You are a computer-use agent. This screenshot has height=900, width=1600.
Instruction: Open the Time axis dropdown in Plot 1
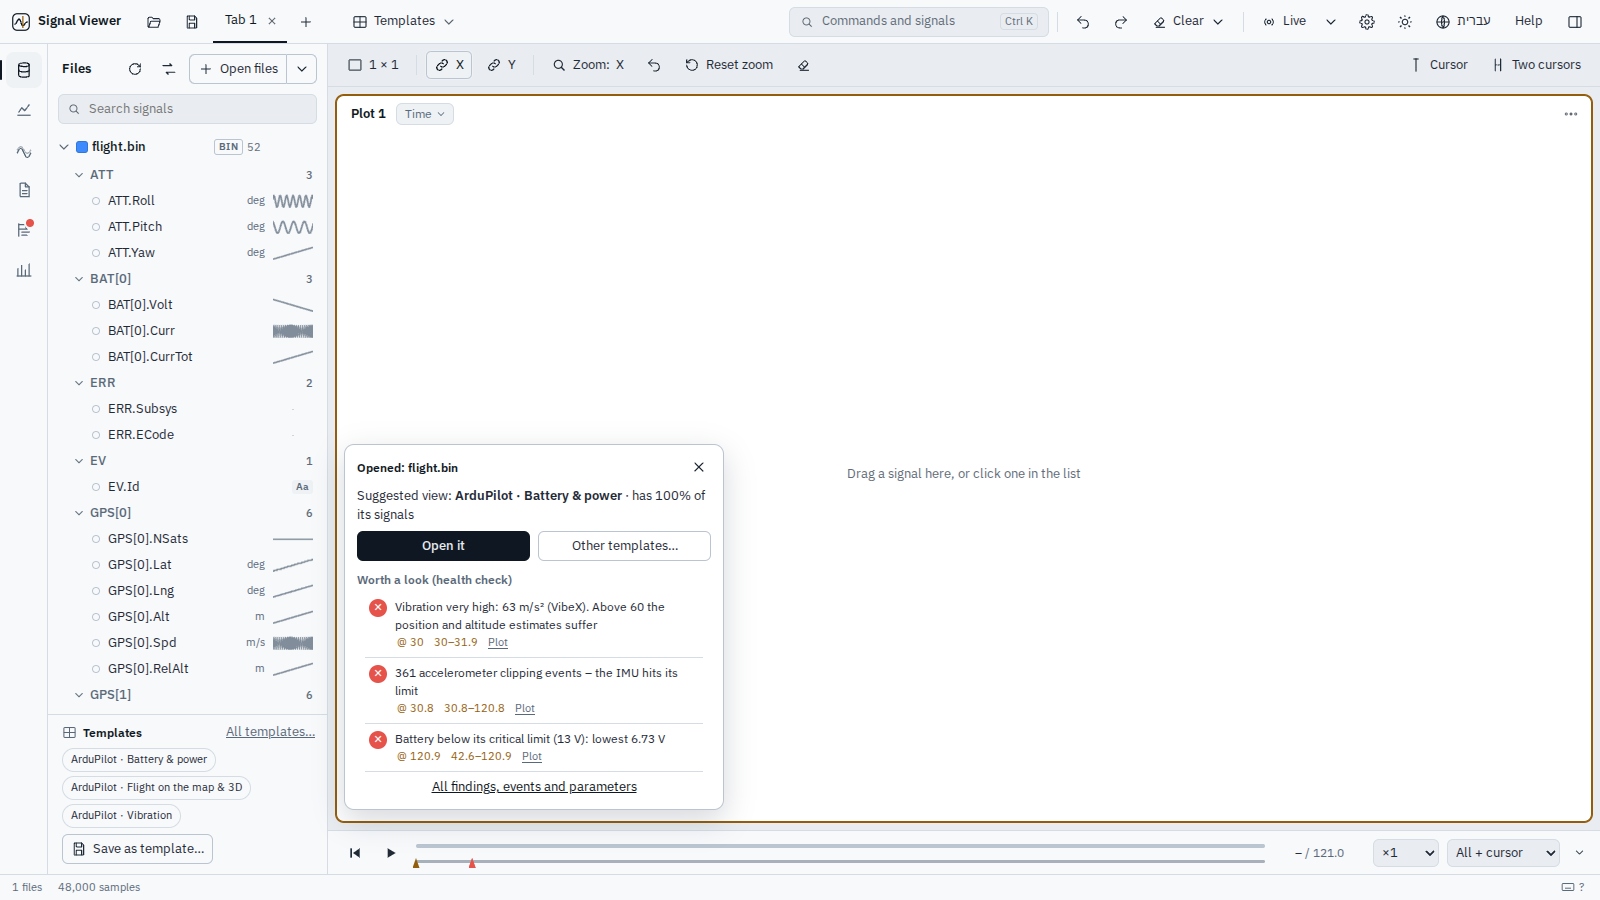pyautogui.click(x=425, y=114)
